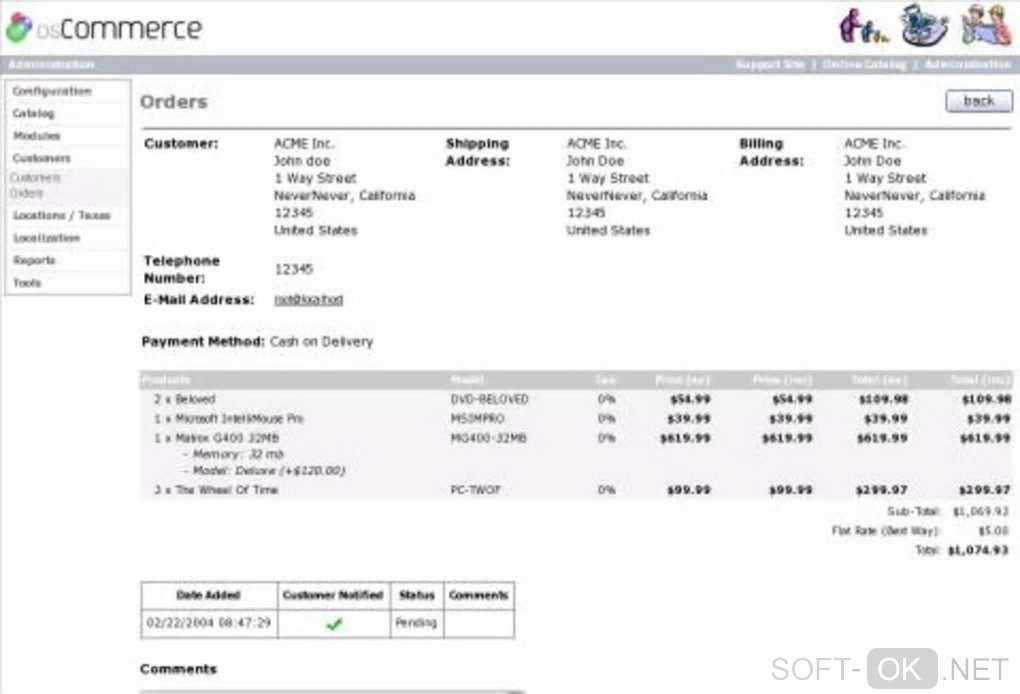Click the Administration label in header bar
1020x694 pixels.
pyautogui.click(x=51, y=64)
